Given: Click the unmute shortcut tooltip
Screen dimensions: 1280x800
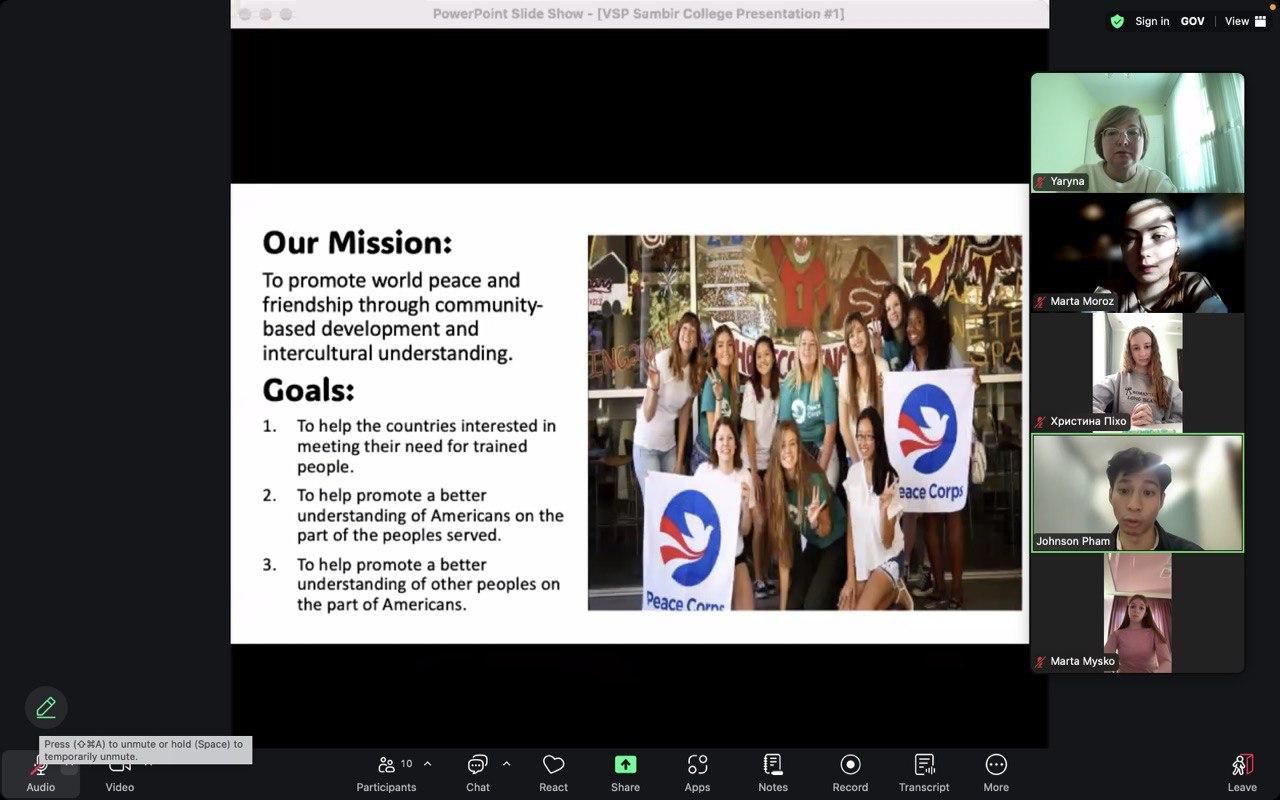Looking at the screenshot, I should pos(145,750).
